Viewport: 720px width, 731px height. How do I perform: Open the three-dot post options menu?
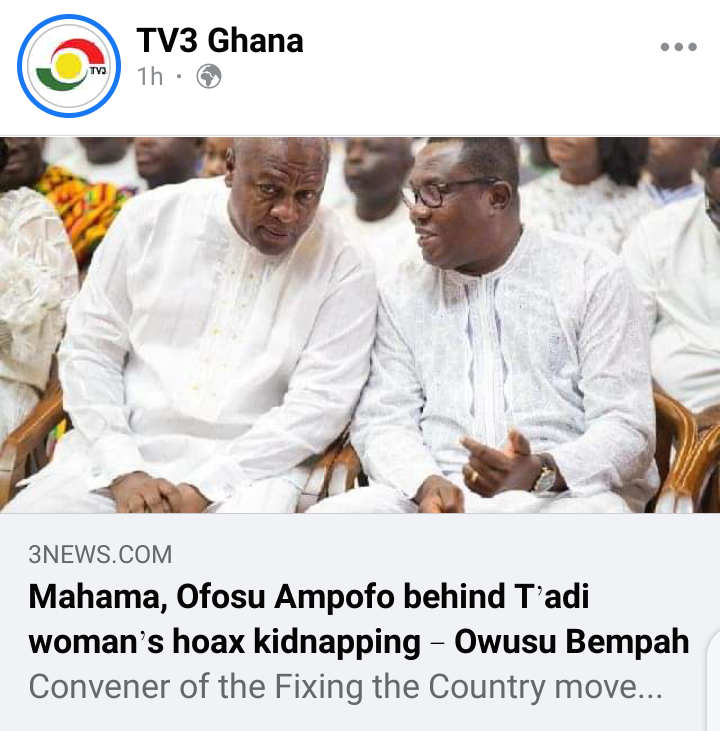pos(678,47)
